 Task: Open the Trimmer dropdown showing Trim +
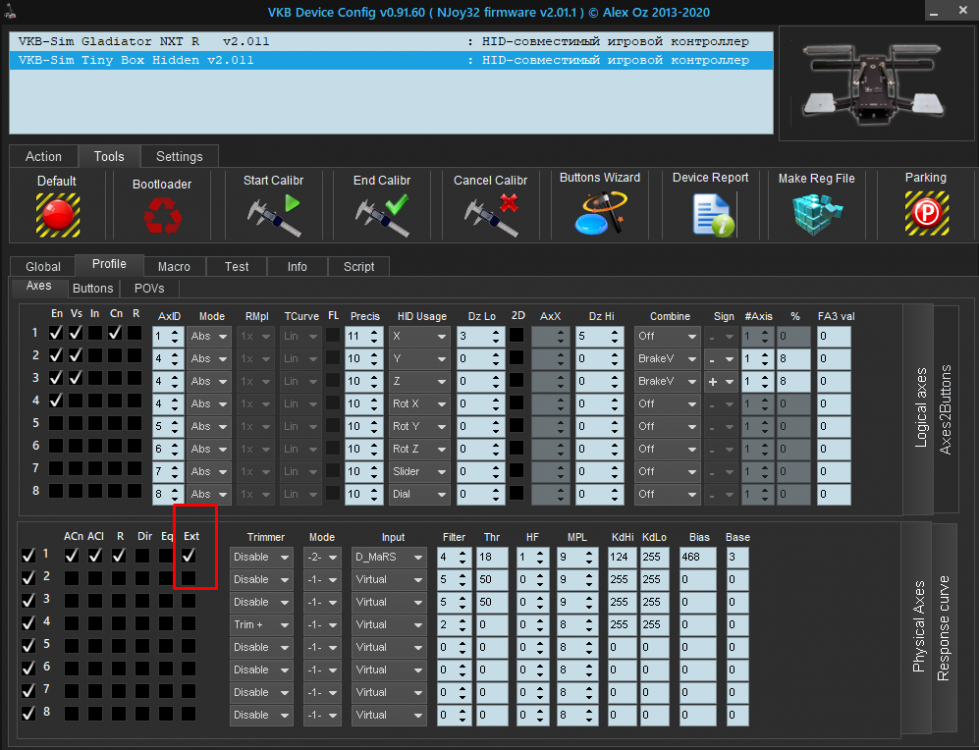[x=261, y=625]
